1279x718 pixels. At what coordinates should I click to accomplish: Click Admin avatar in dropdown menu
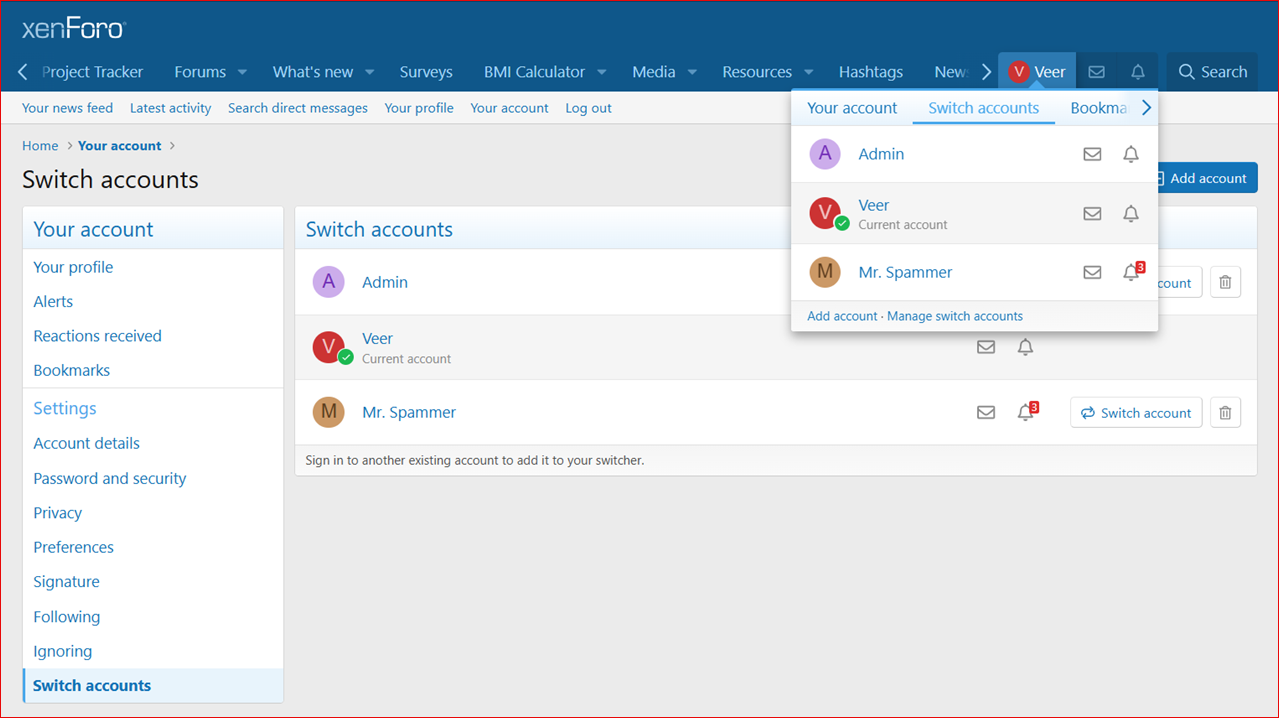pos(824,154)
